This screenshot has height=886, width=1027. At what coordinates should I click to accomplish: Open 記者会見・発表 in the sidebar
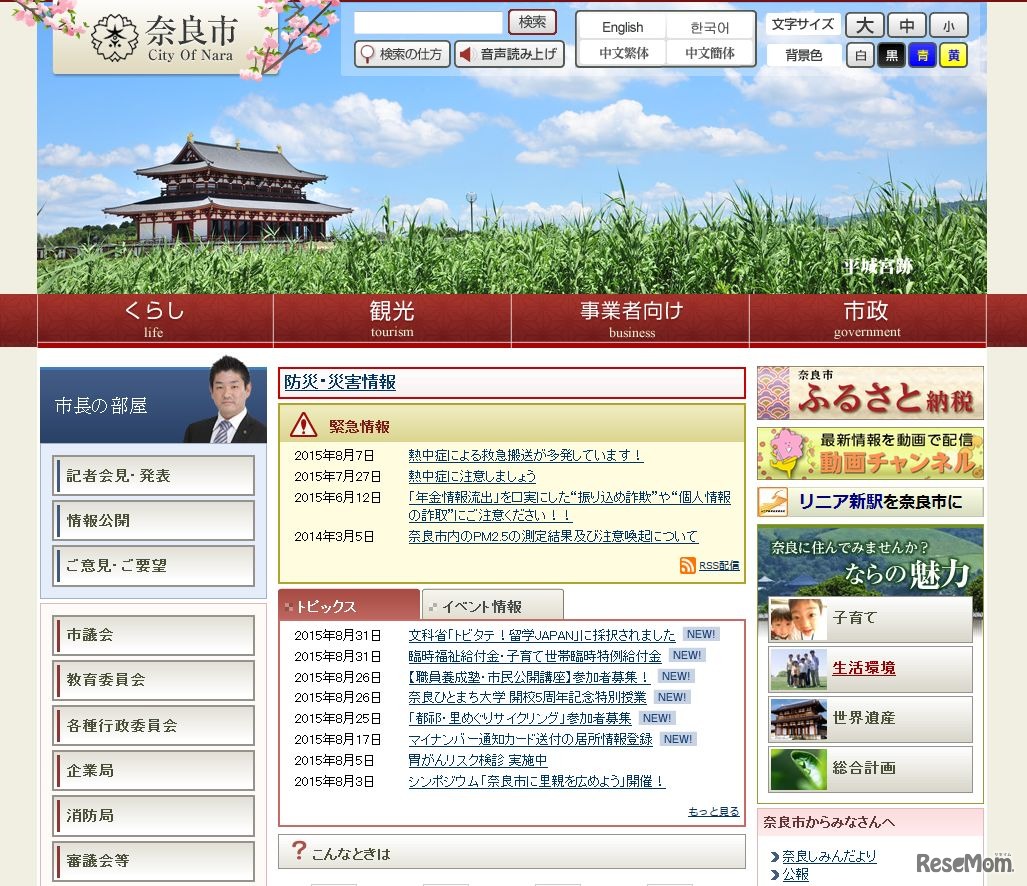(x=153, y=475)
